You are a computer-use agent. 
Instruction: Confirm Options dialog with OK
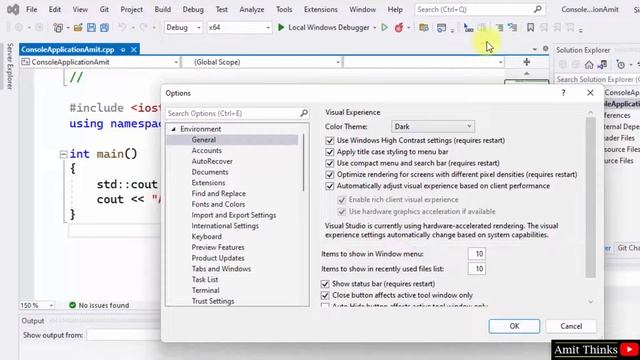click(514, 326)
